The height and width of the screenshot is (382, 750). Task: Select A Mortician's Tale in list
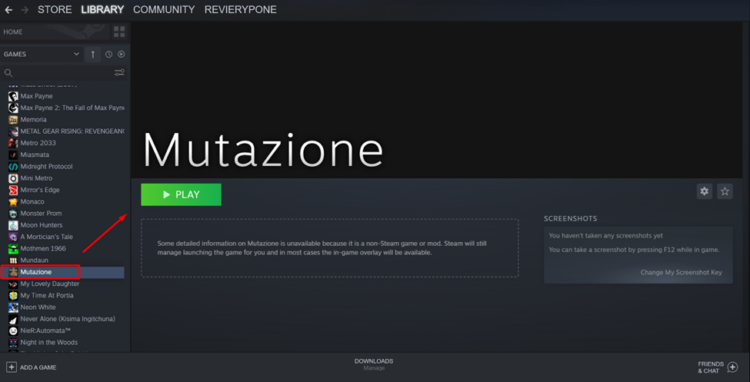pyautogui.click(x=66, y=237)
